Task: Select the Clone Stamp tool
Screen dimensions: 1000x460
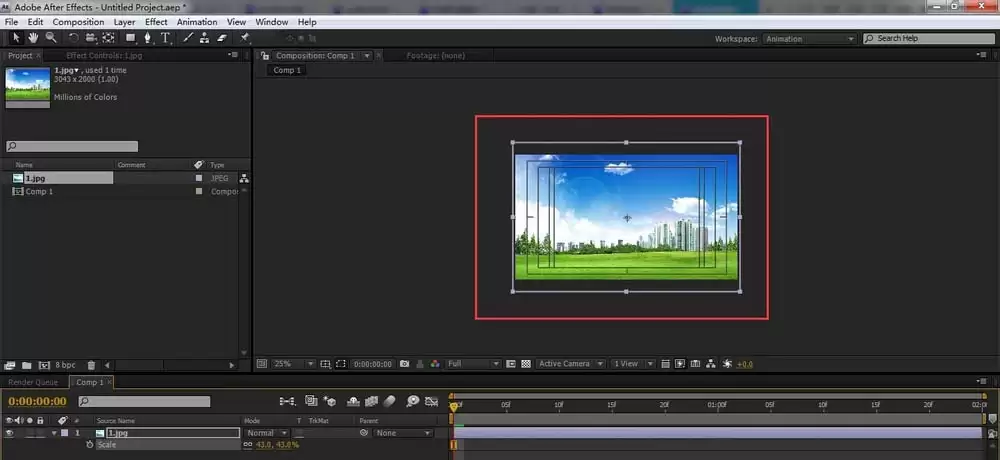Action: (204, 38)
